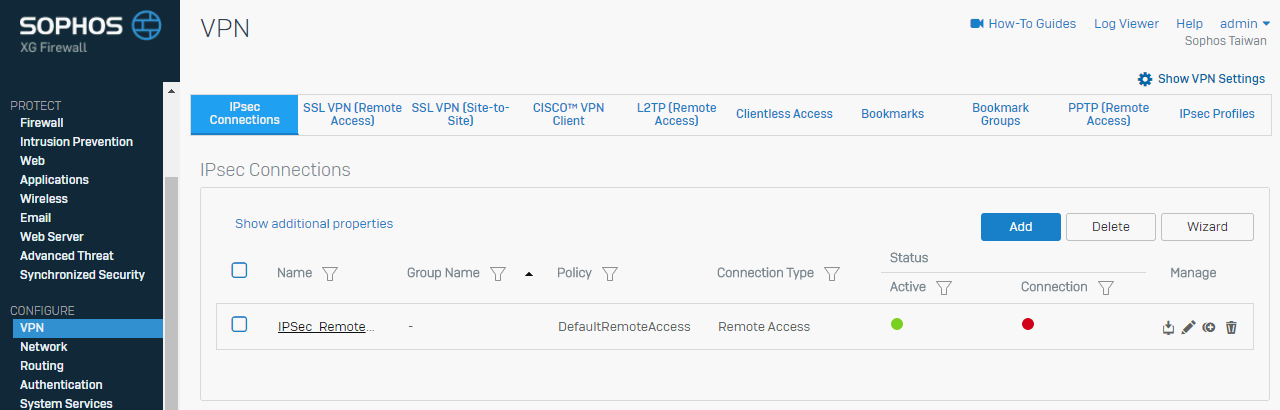Open Show VPN Settings gear
This screenshot has width=1280, height=410.
pyautogui.click(x=1145, y=79)
